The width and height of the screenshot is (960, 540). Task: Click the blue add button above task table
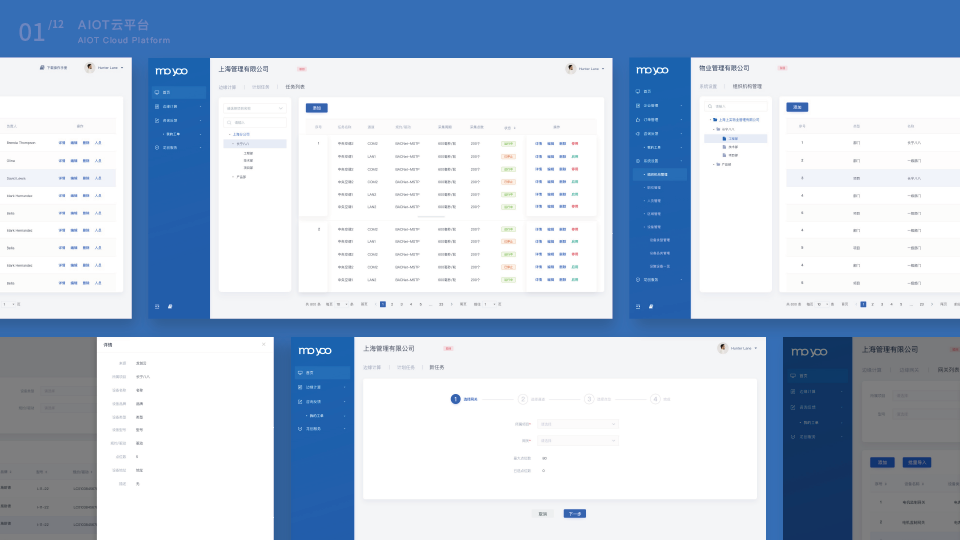click(x=316, y=107)
